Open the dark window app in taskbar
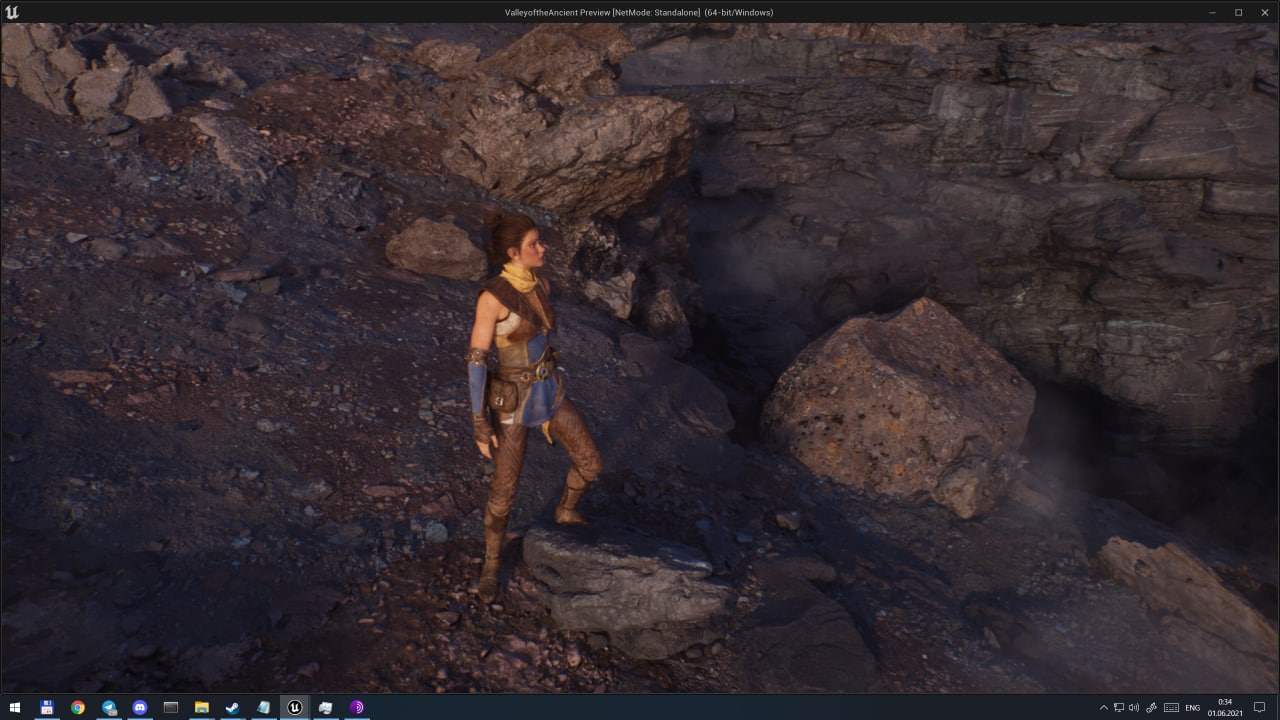Screen dimensions: 1280x720 [170, 707]
